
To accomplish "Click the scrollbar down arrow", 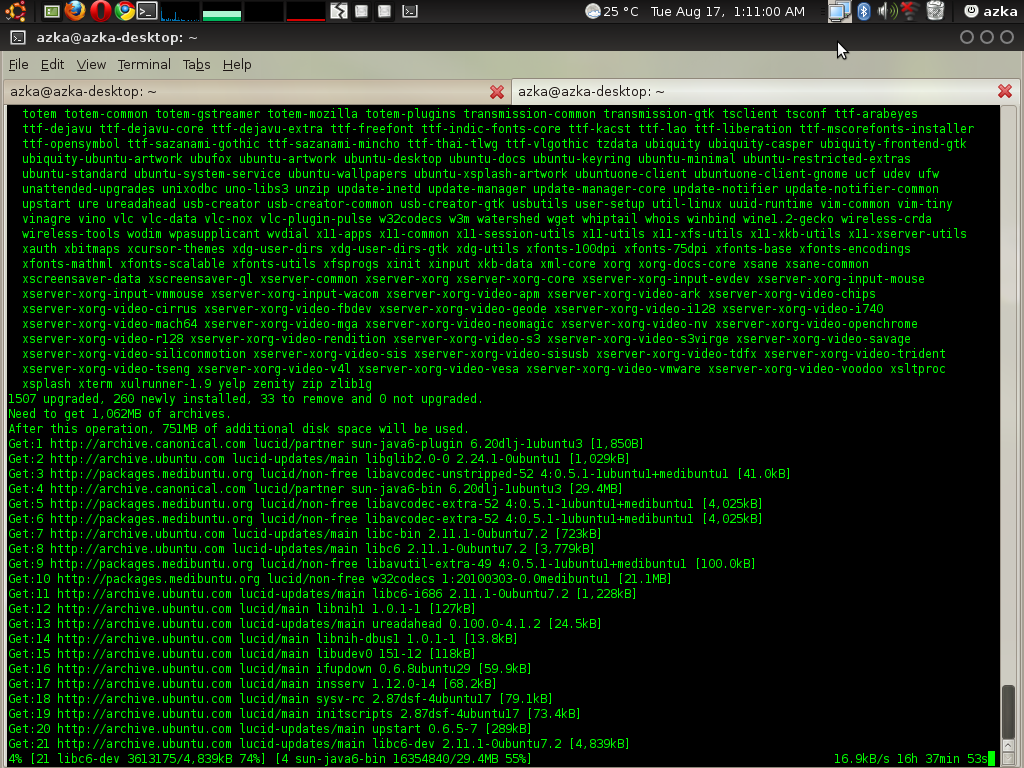I will click(1008, 758).
